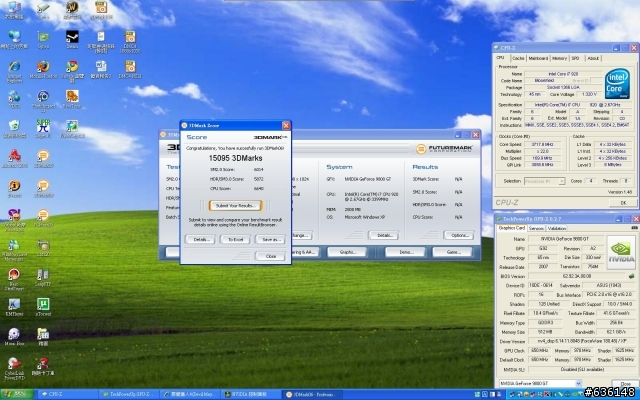The width and height of the screenshot is (640, 400).
Task: Click the GPU-Z graphics card Name field
Action: (x=566, y=238)
